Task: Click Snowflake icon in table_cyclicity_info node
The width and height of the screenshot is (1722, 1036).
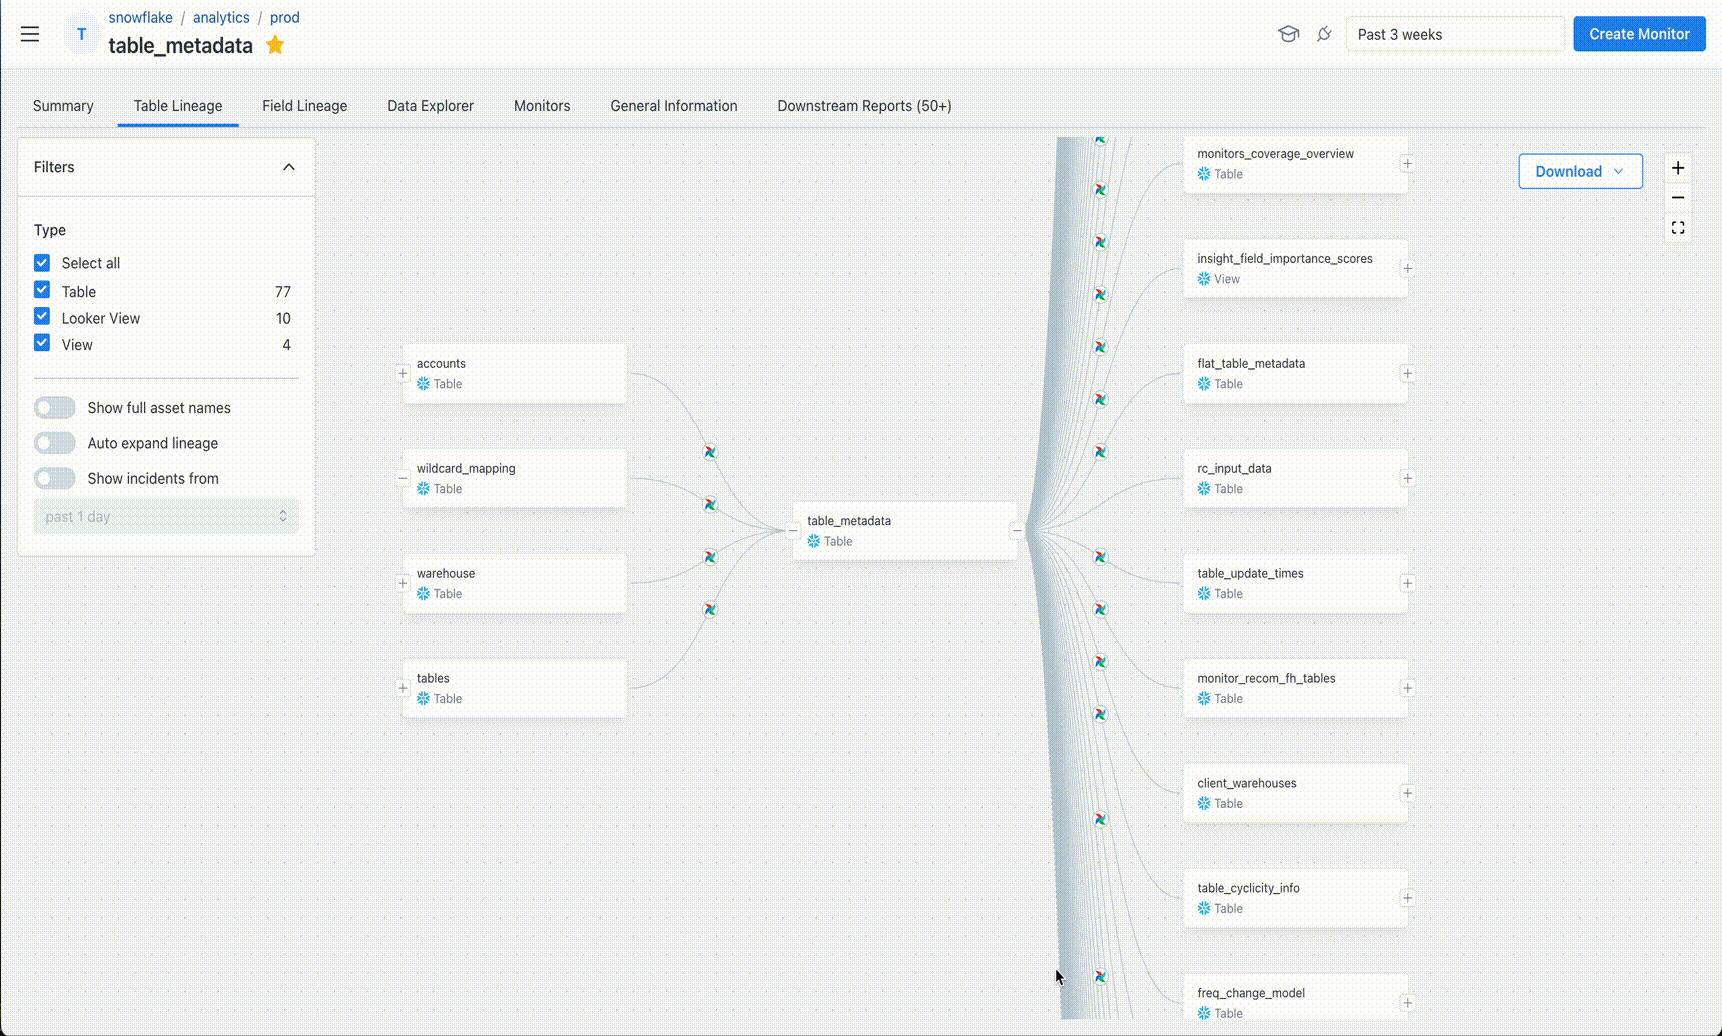Action: [x=1204, y=909]
